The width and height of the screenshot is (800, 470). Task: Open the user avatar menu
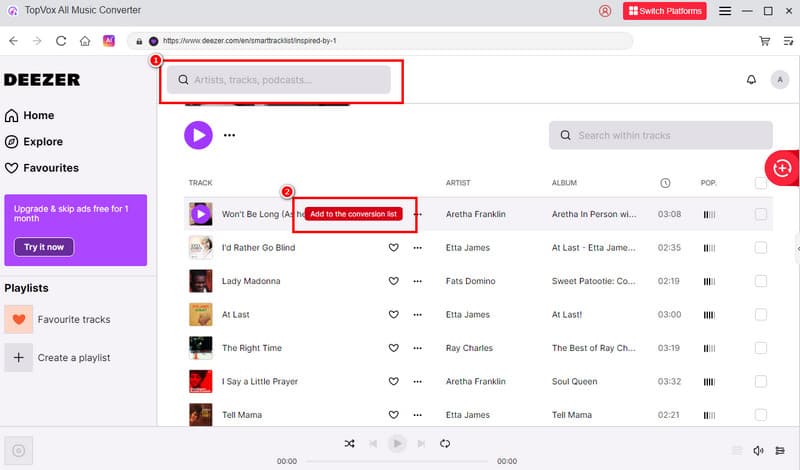[x=780, y=80]
